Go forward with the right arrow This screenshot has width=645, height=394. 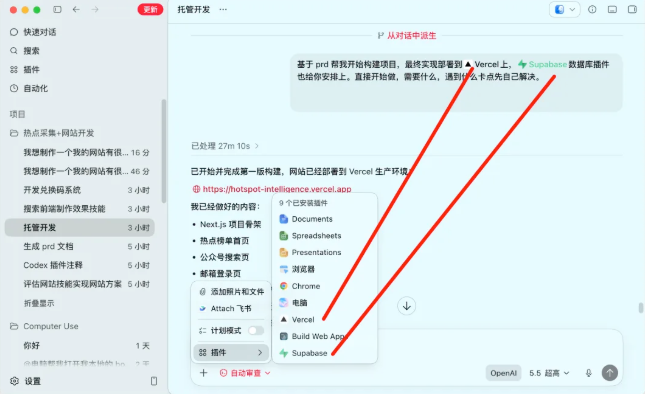95,9
